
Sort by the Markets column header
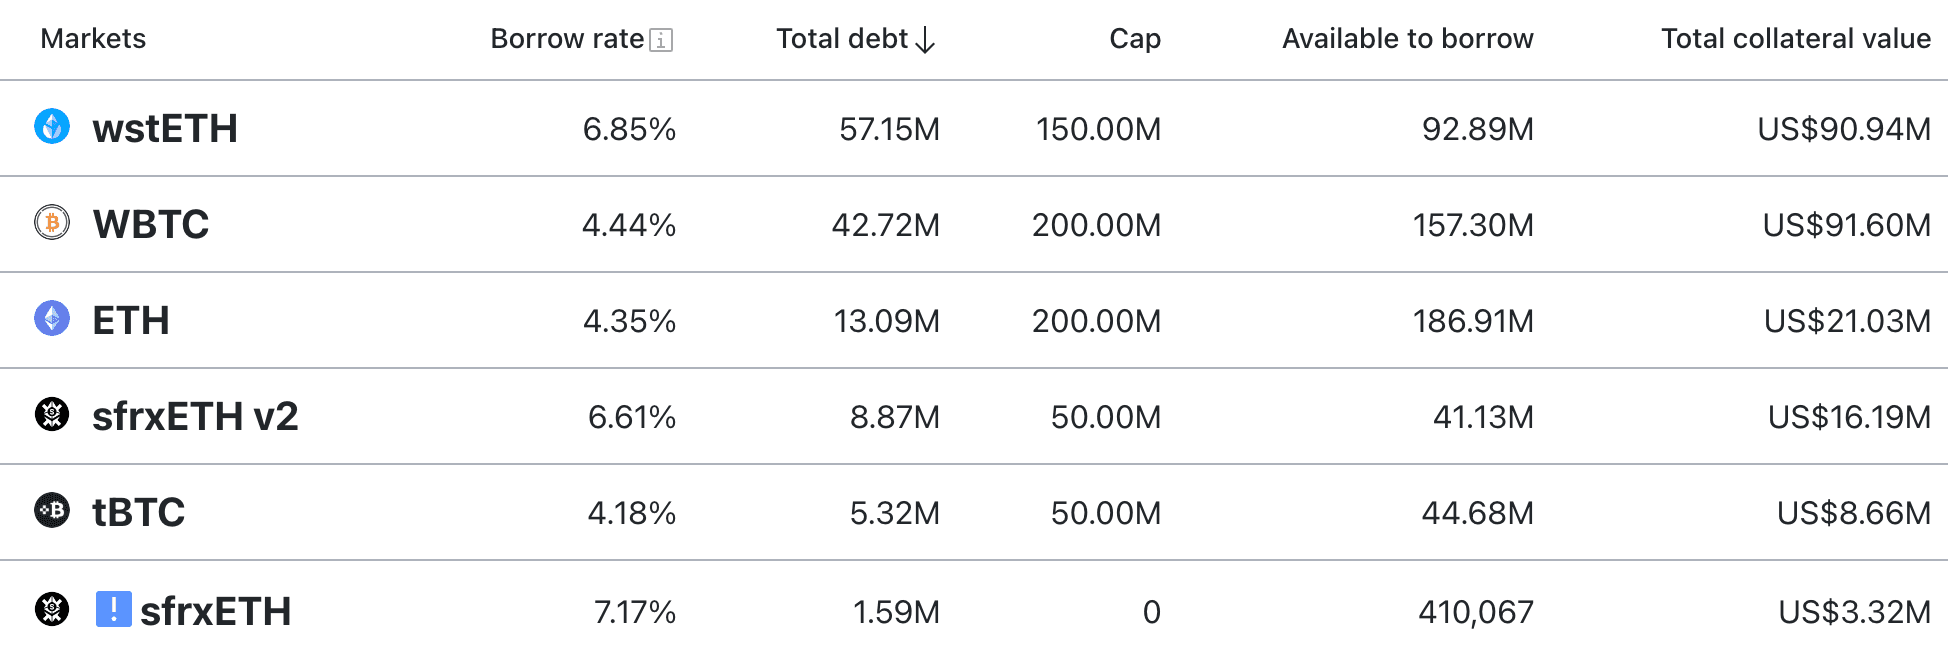[x=92, y=39]
